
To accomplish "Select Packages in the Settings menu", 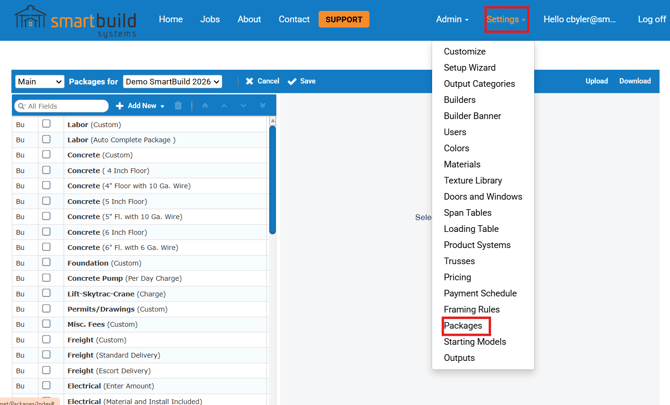I will (x=463, y=326).
